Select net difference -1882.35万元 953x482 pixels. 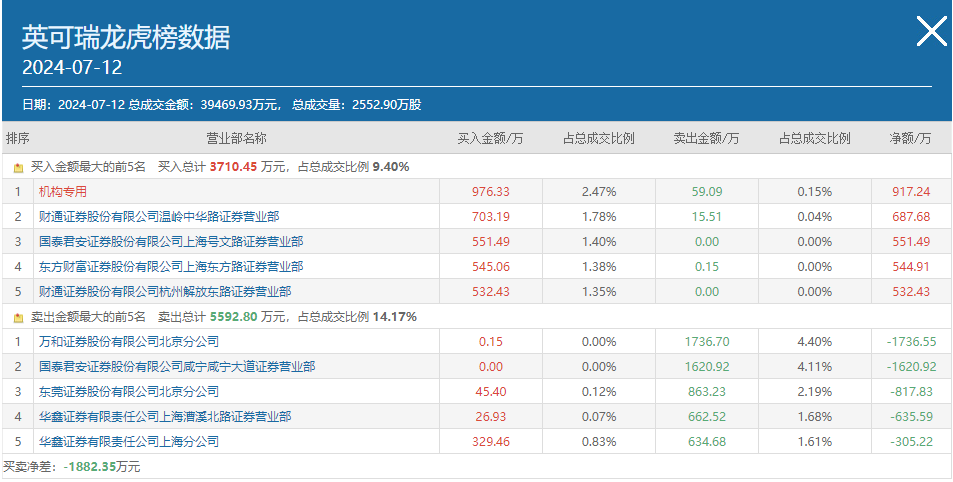[x=101, y=467]
